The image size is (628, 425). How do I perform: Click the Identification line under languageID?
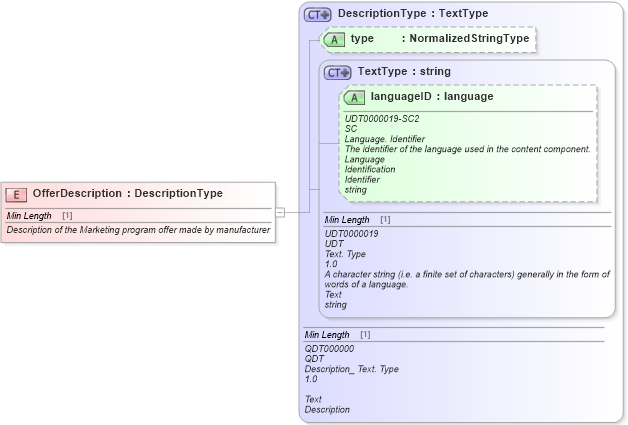click(370, 169)
